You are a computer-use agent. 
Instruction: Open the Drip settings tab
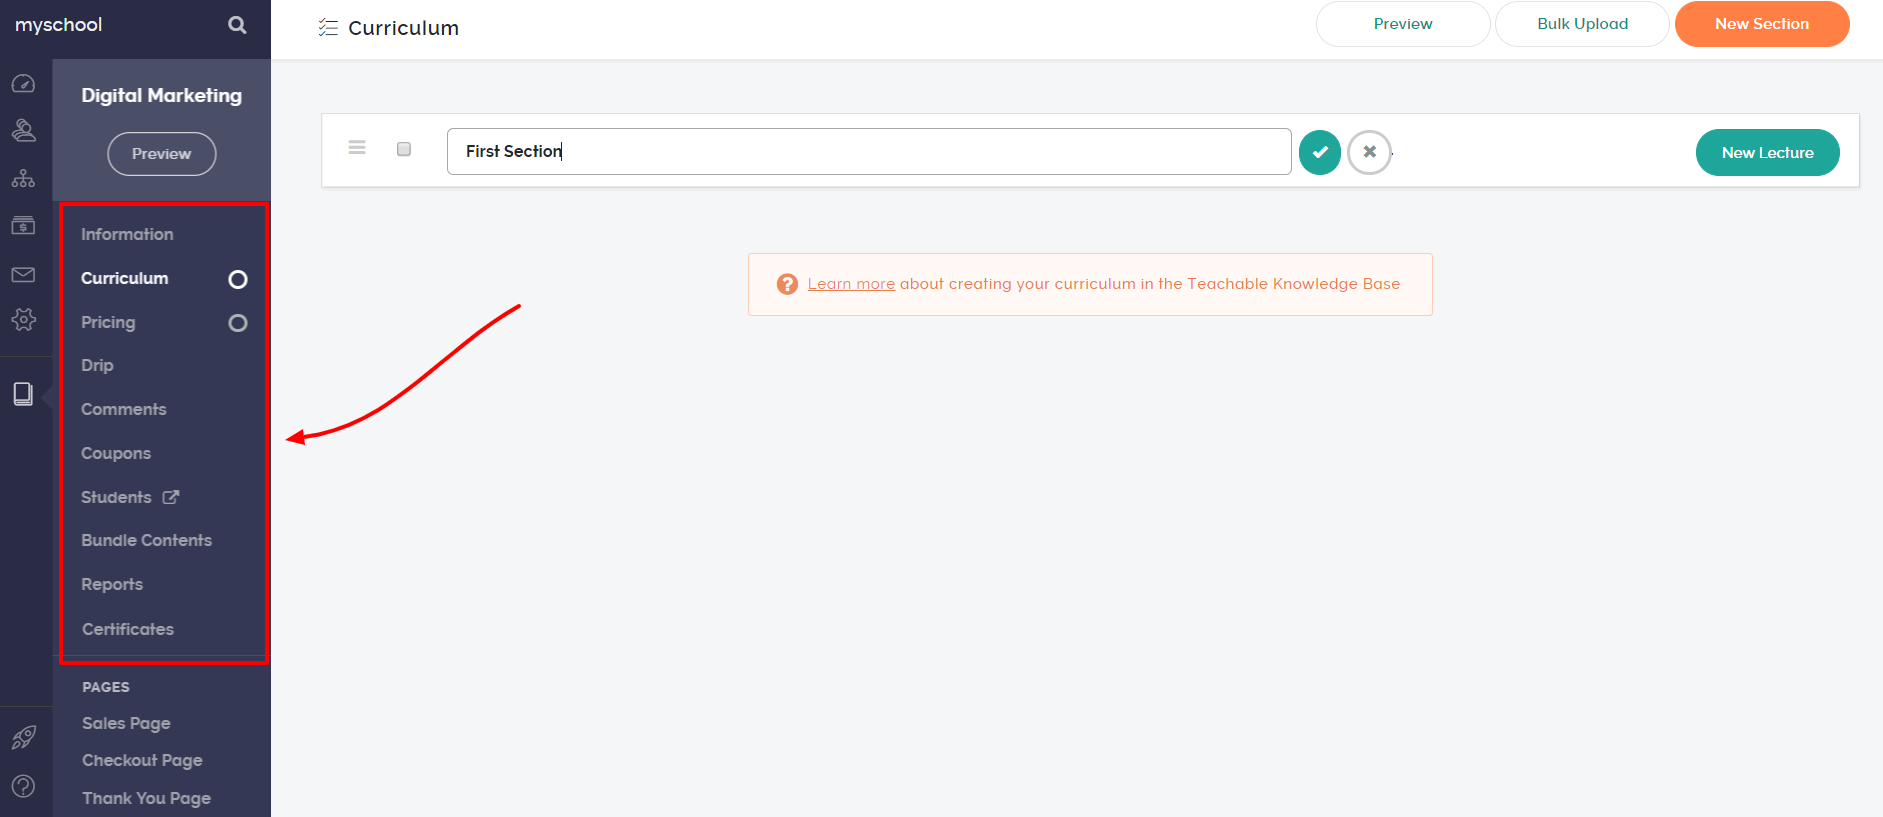point(96,365)
